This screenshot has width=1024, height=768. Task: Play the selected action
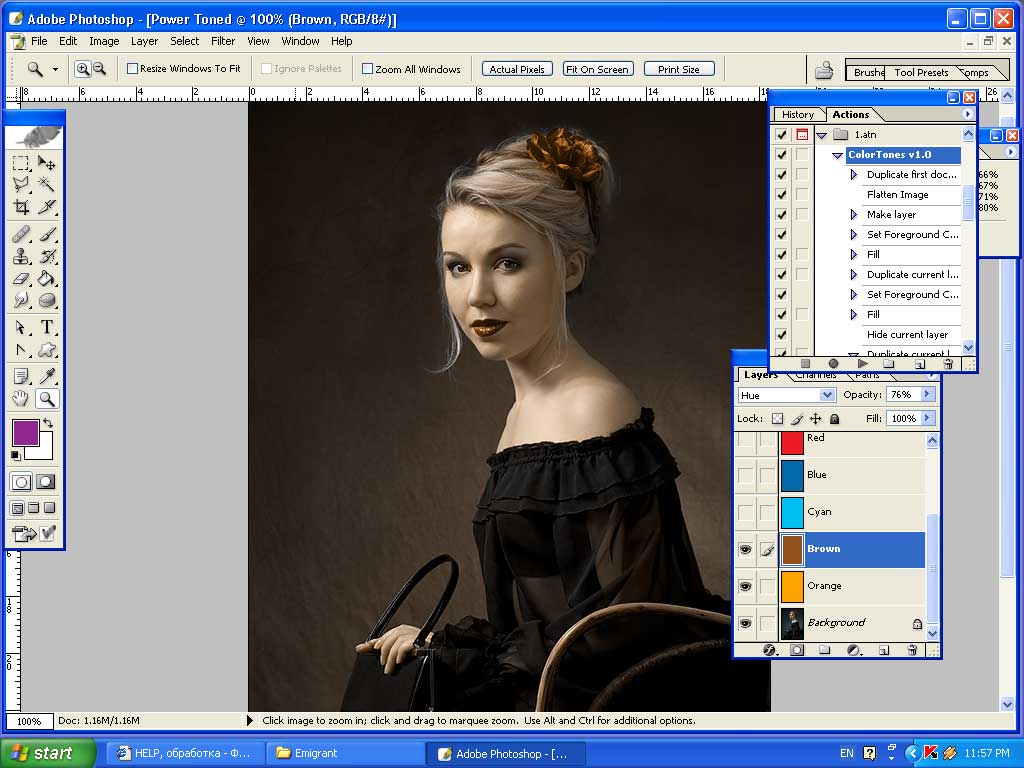click(x=863, y=364)
